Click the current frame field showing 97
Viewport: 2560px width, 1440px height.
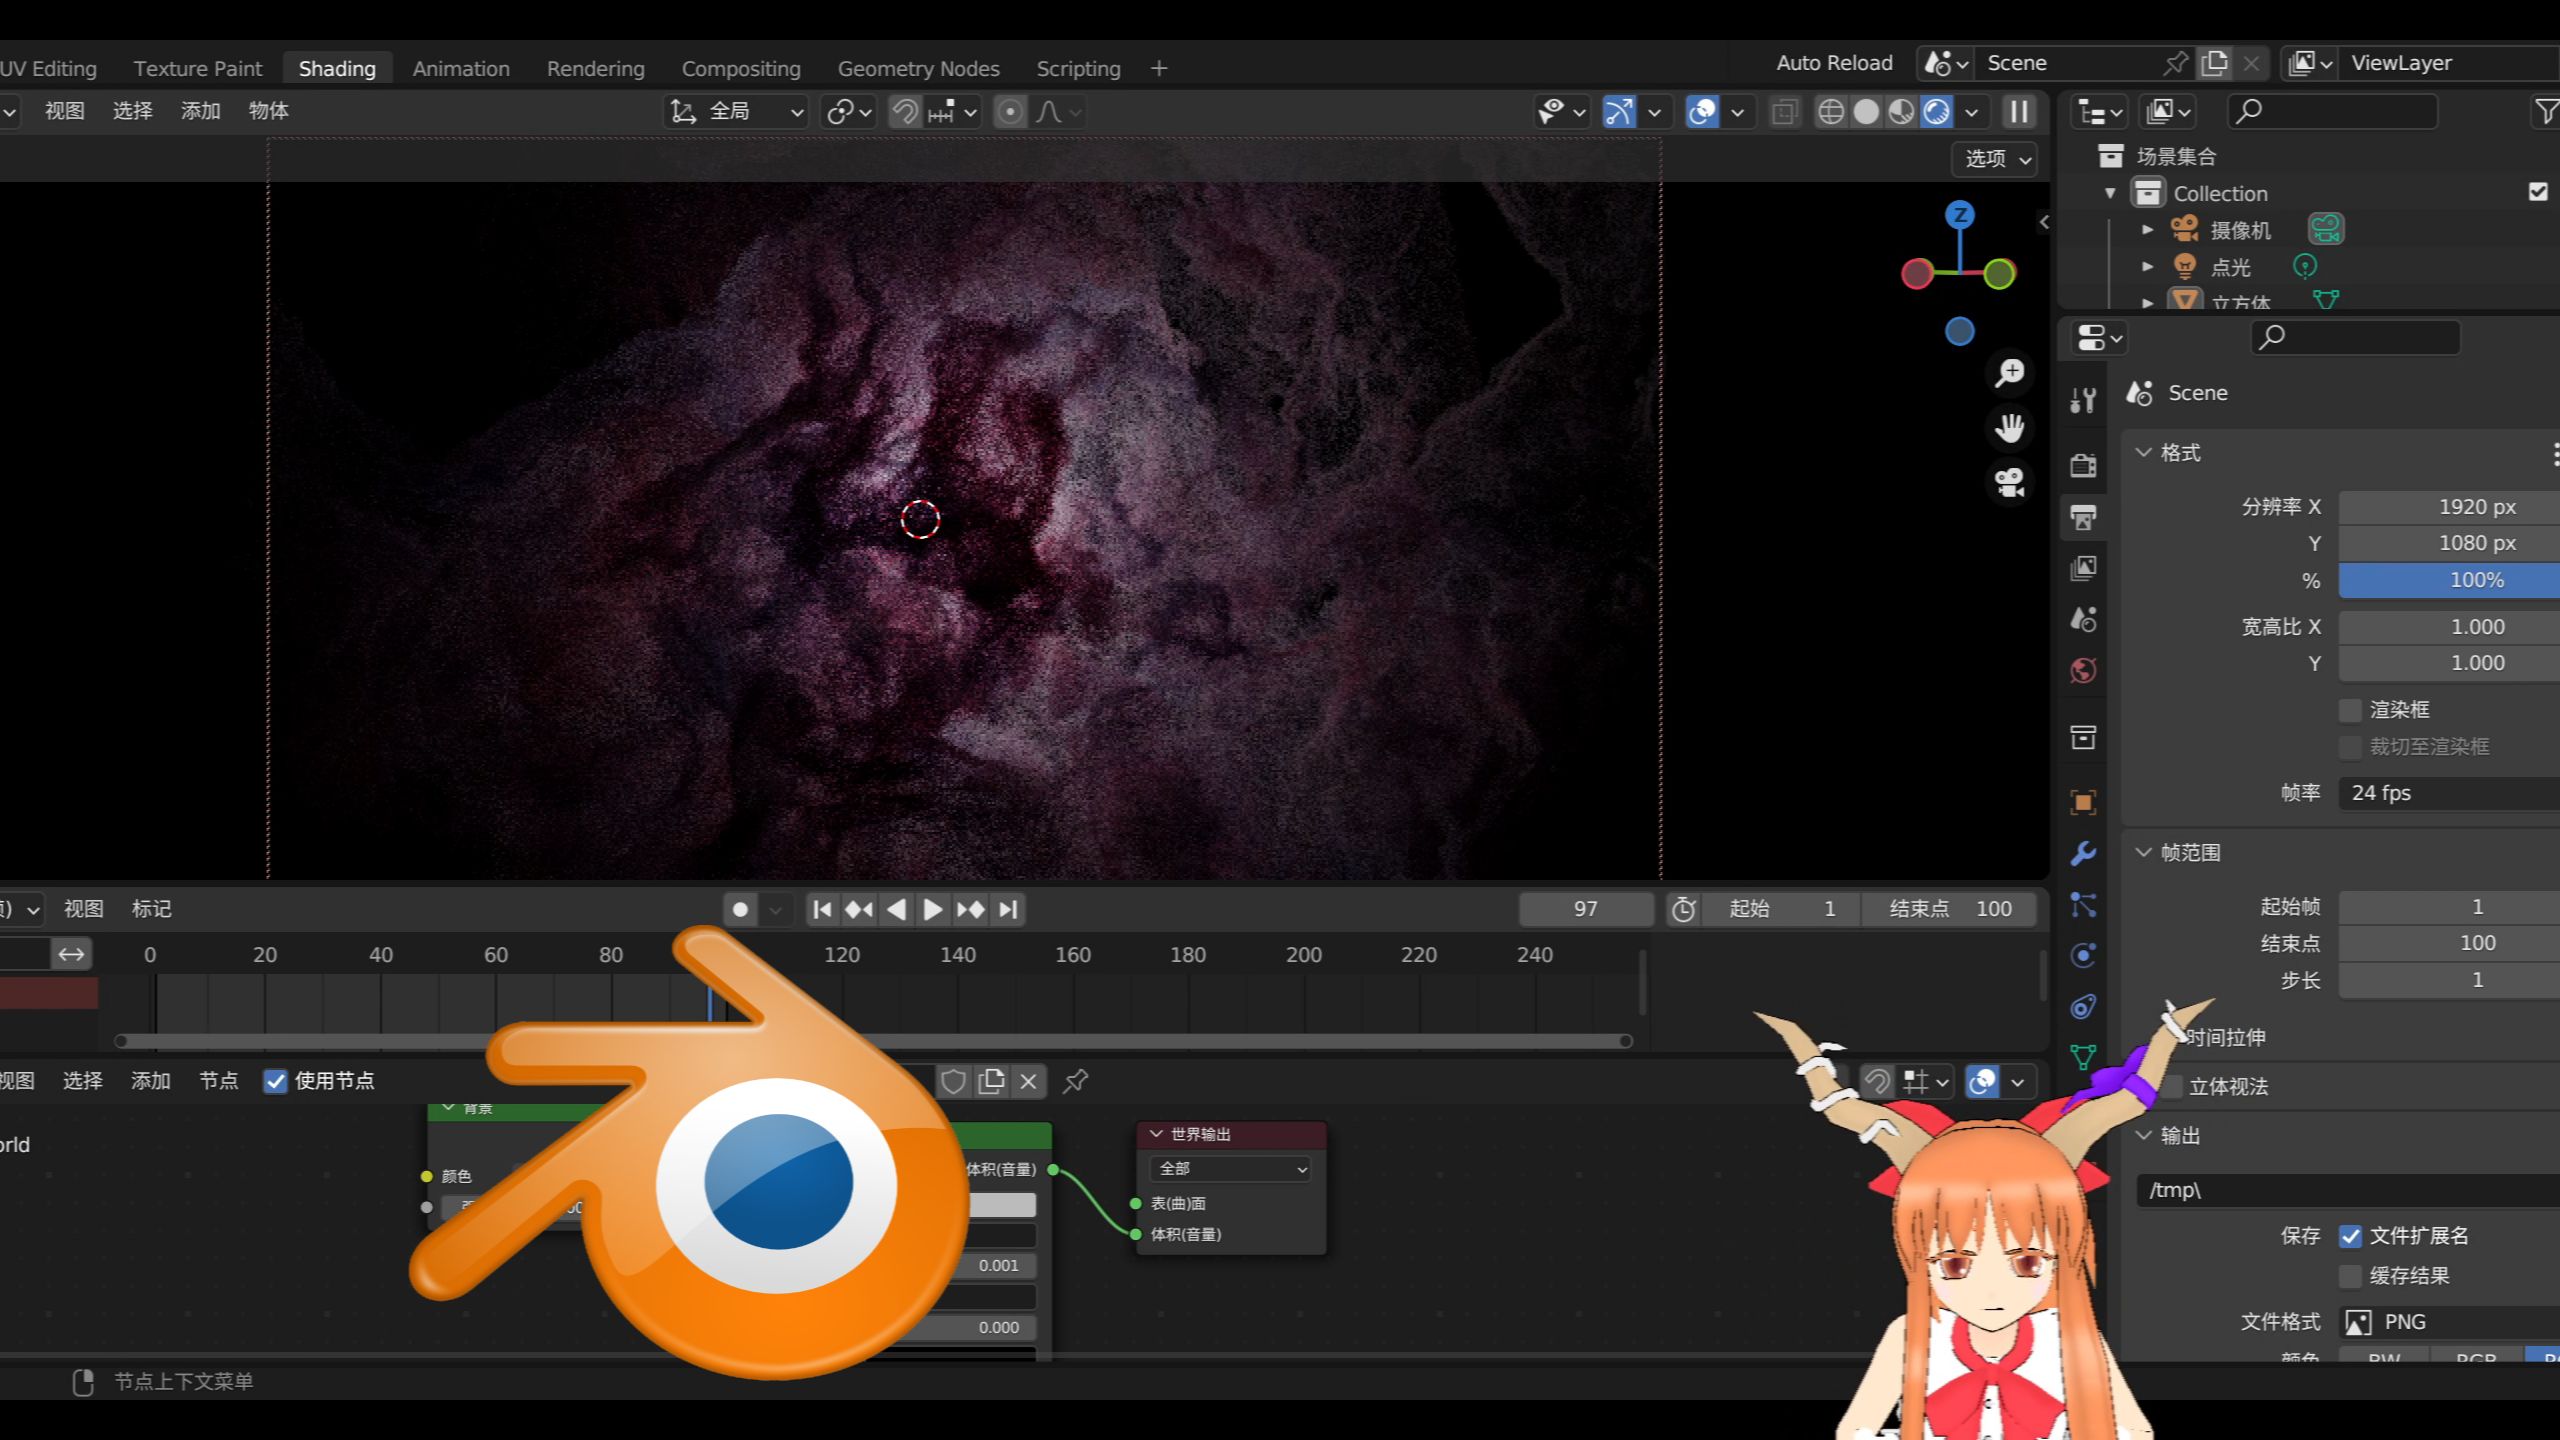pos(1586,909)
